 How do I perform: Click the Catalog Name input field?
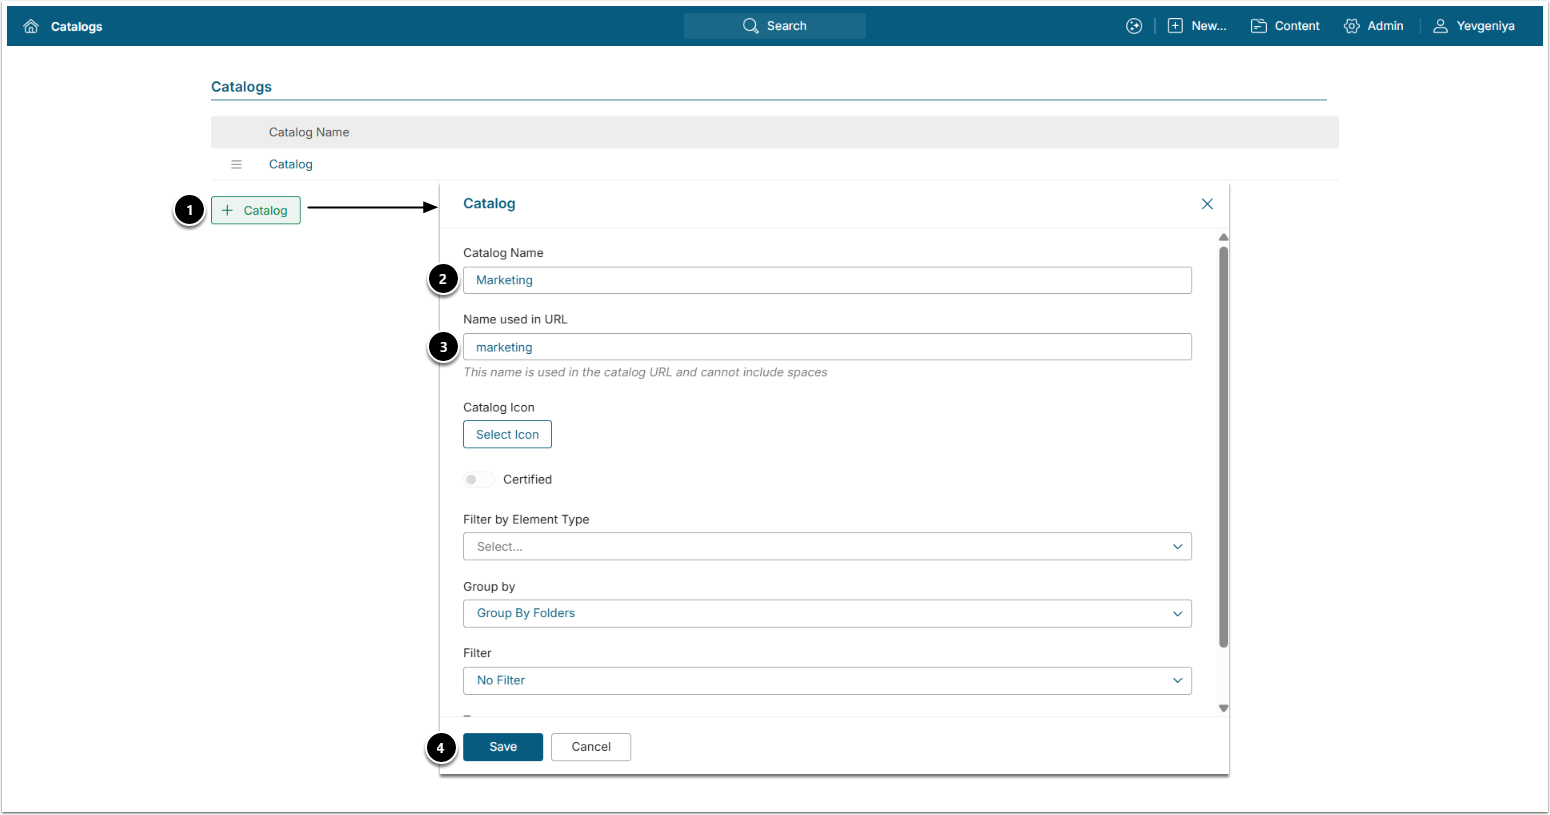(x=827, y=280)
